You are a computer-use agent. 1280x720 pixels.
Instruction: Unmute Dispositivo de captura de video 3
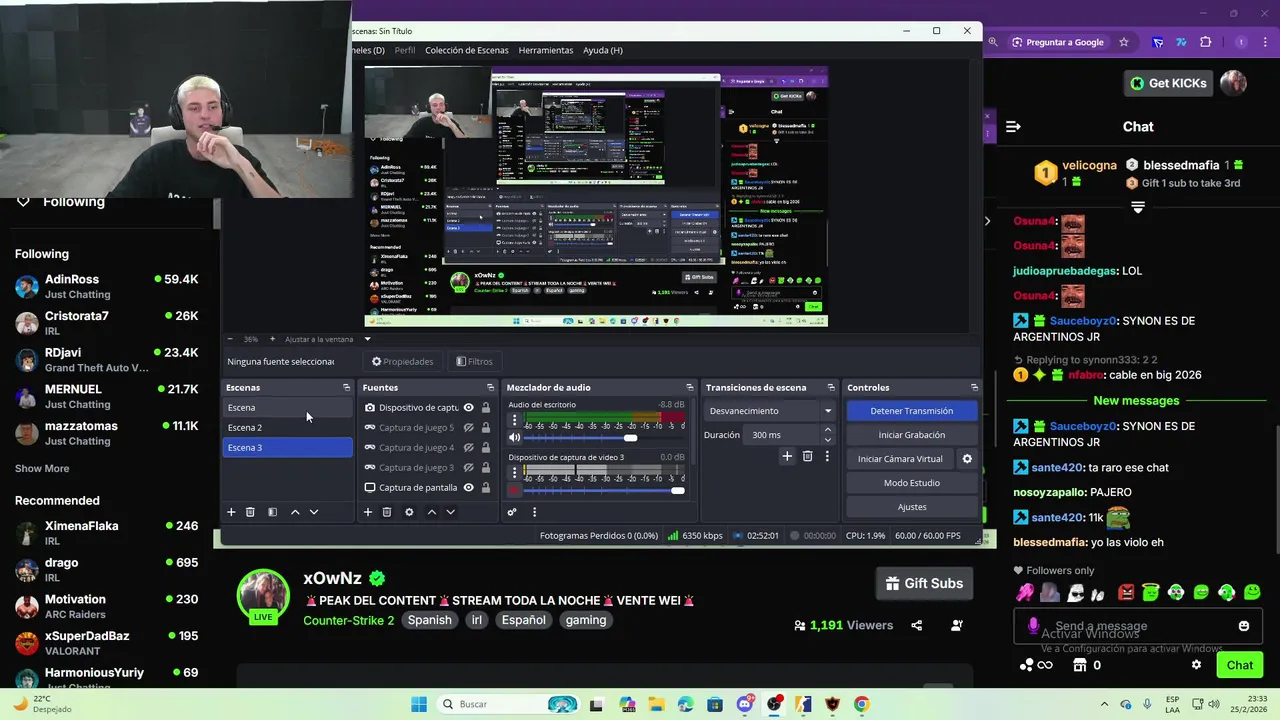click(515, 490)
